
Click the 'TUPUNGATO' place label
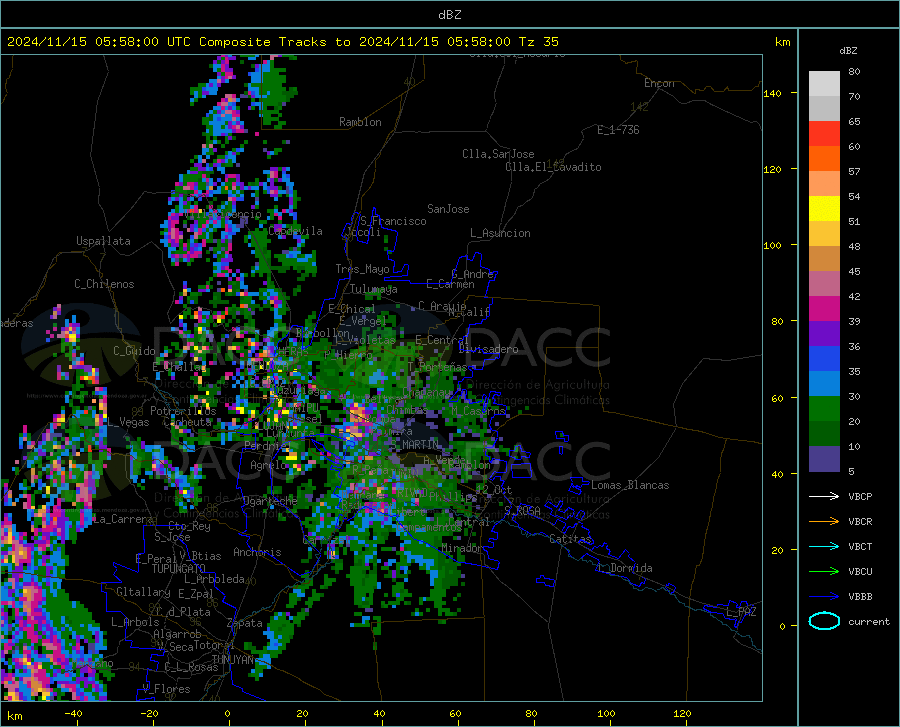tap(179, 569)
